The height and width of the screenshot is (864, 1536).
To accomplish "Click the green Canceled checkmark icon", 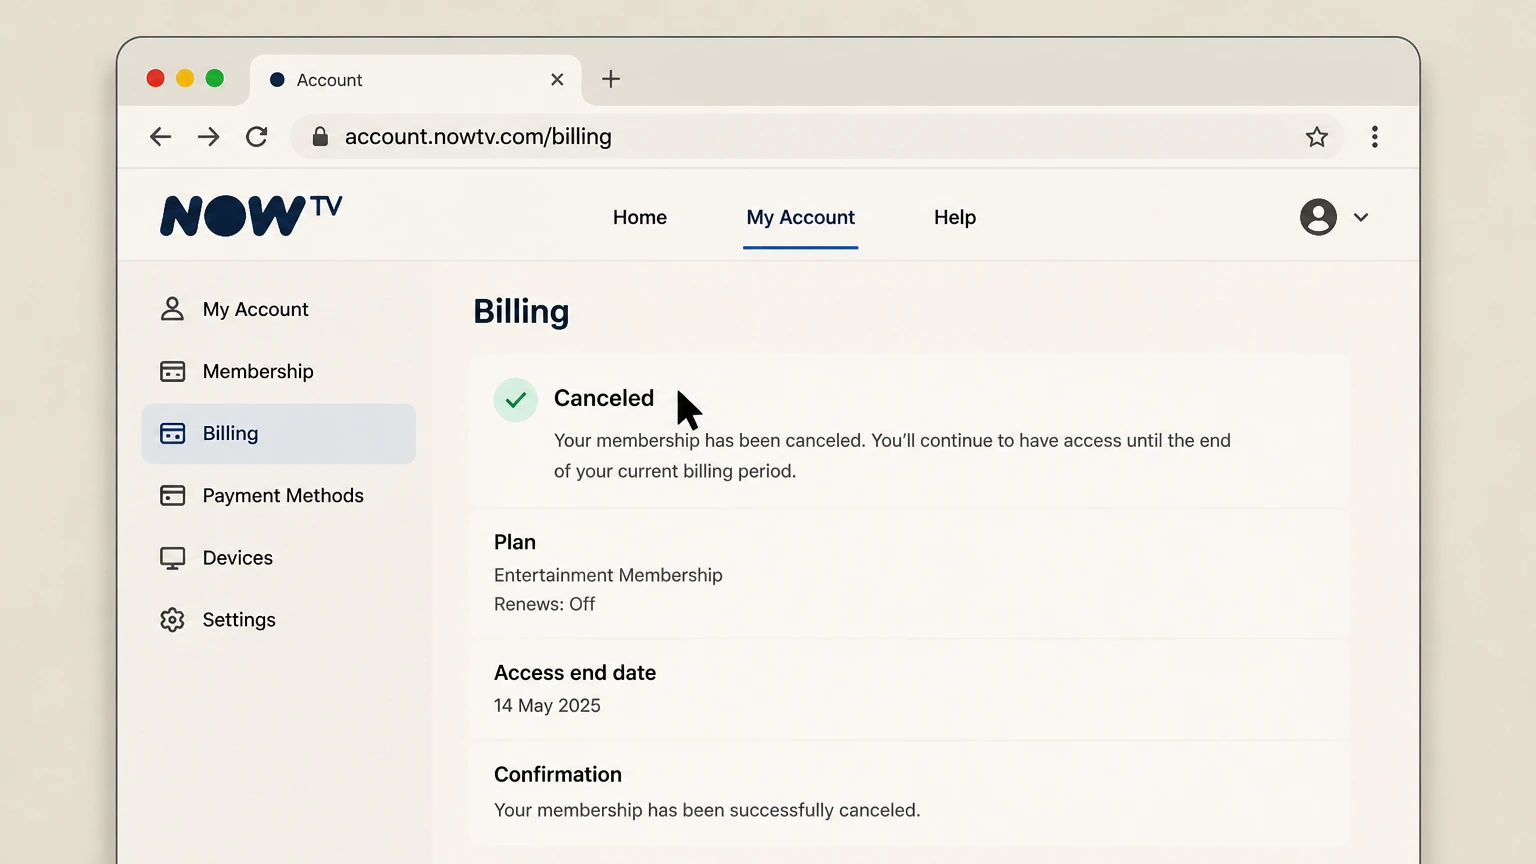I will pyautogui.click(x=516, y=400).
